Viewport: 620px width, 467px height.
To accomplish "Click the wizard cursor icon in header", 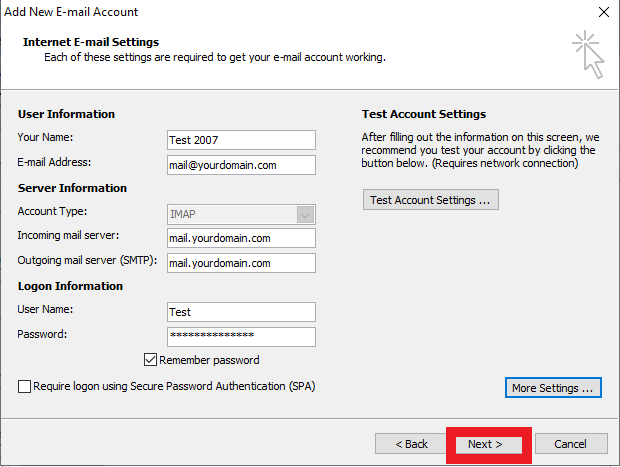I will click(588, 54).
